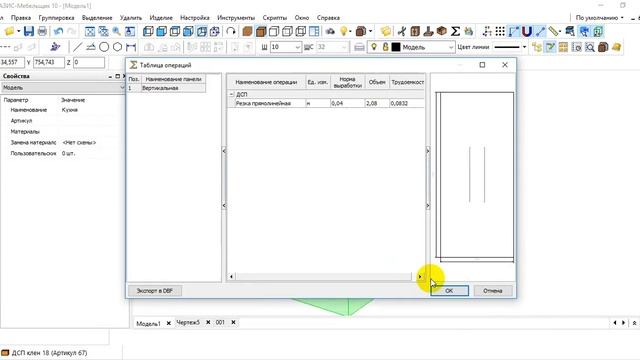Click the ruler measure icon

point(553,31)
